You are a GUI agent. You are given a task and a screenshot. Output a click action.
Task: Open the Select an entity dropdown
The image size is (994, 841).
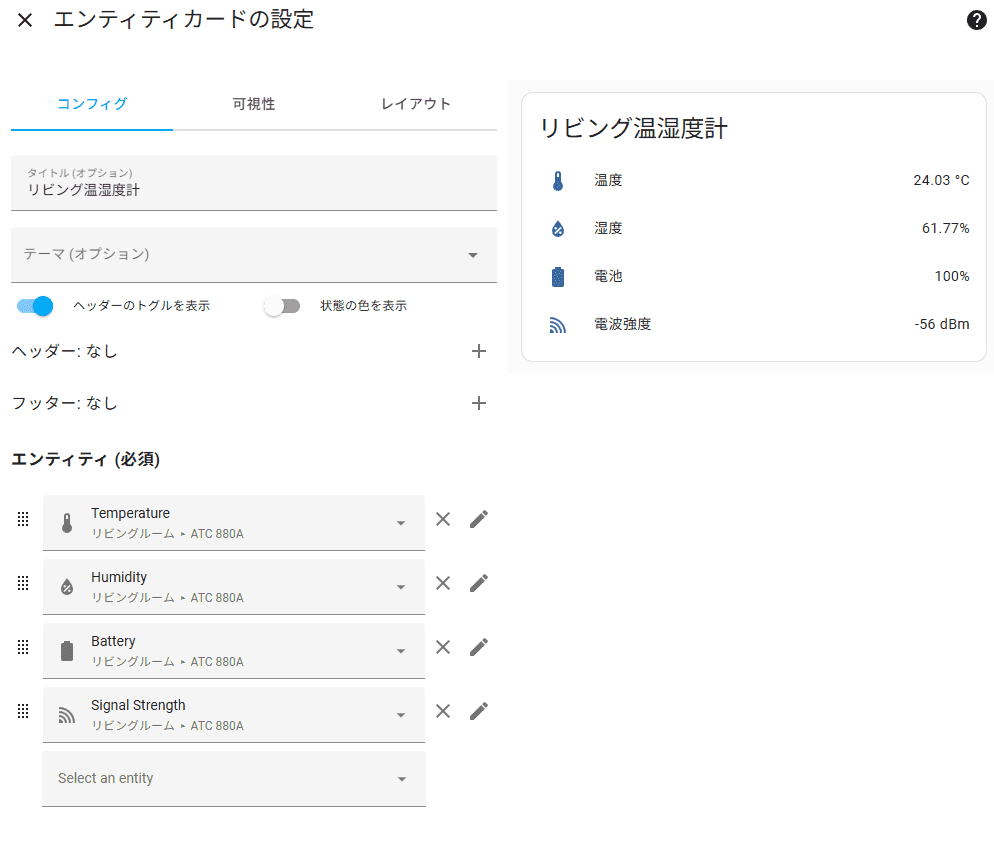(x=234, y=779)
